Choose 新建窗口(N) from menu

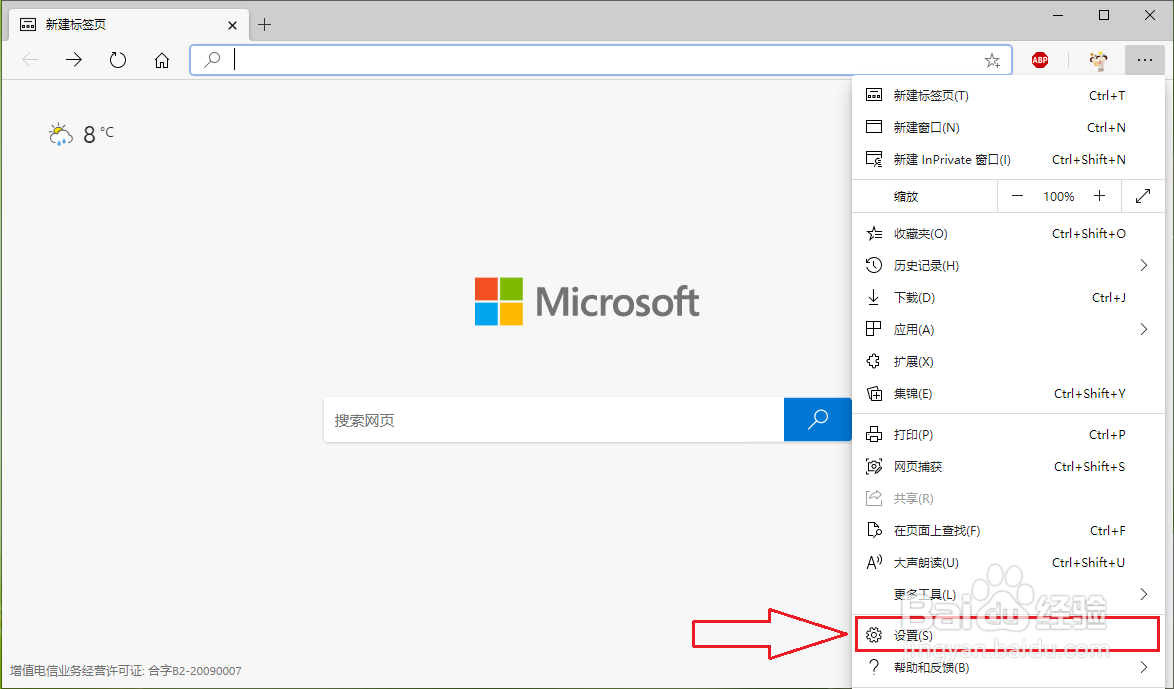1009,127
